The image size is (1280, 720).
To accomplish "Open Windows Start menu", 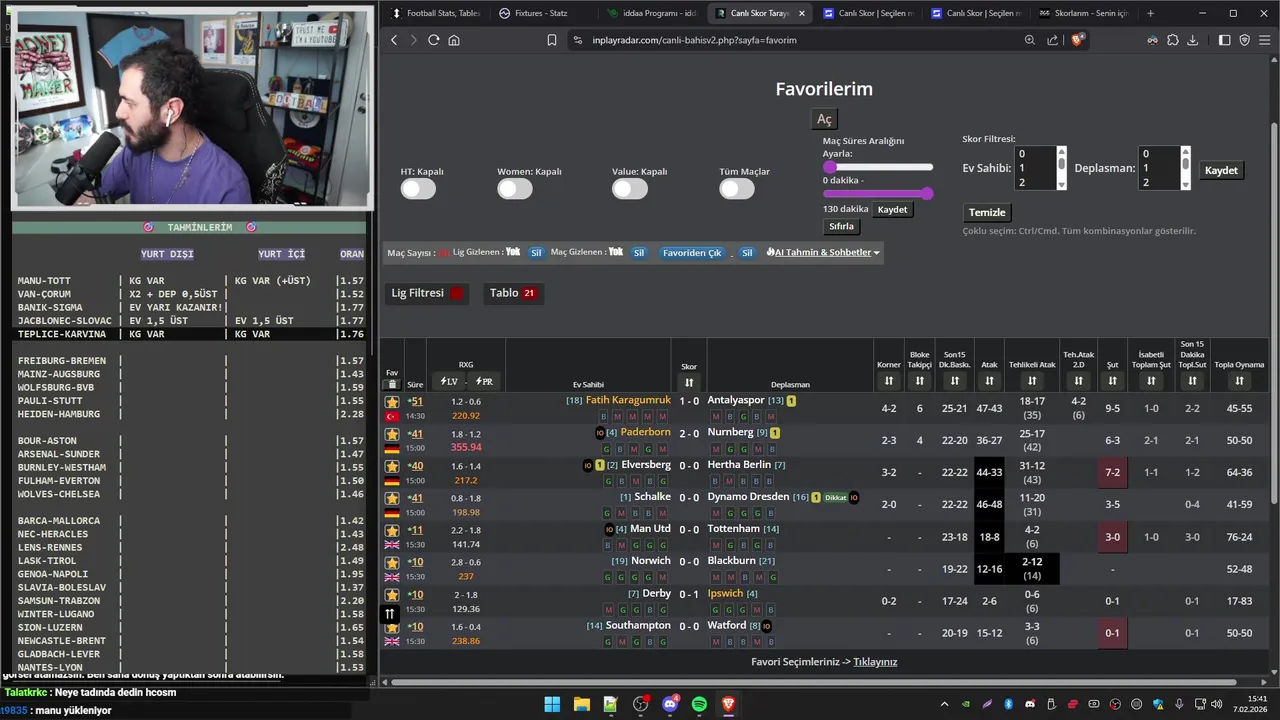I will [552, 704].
